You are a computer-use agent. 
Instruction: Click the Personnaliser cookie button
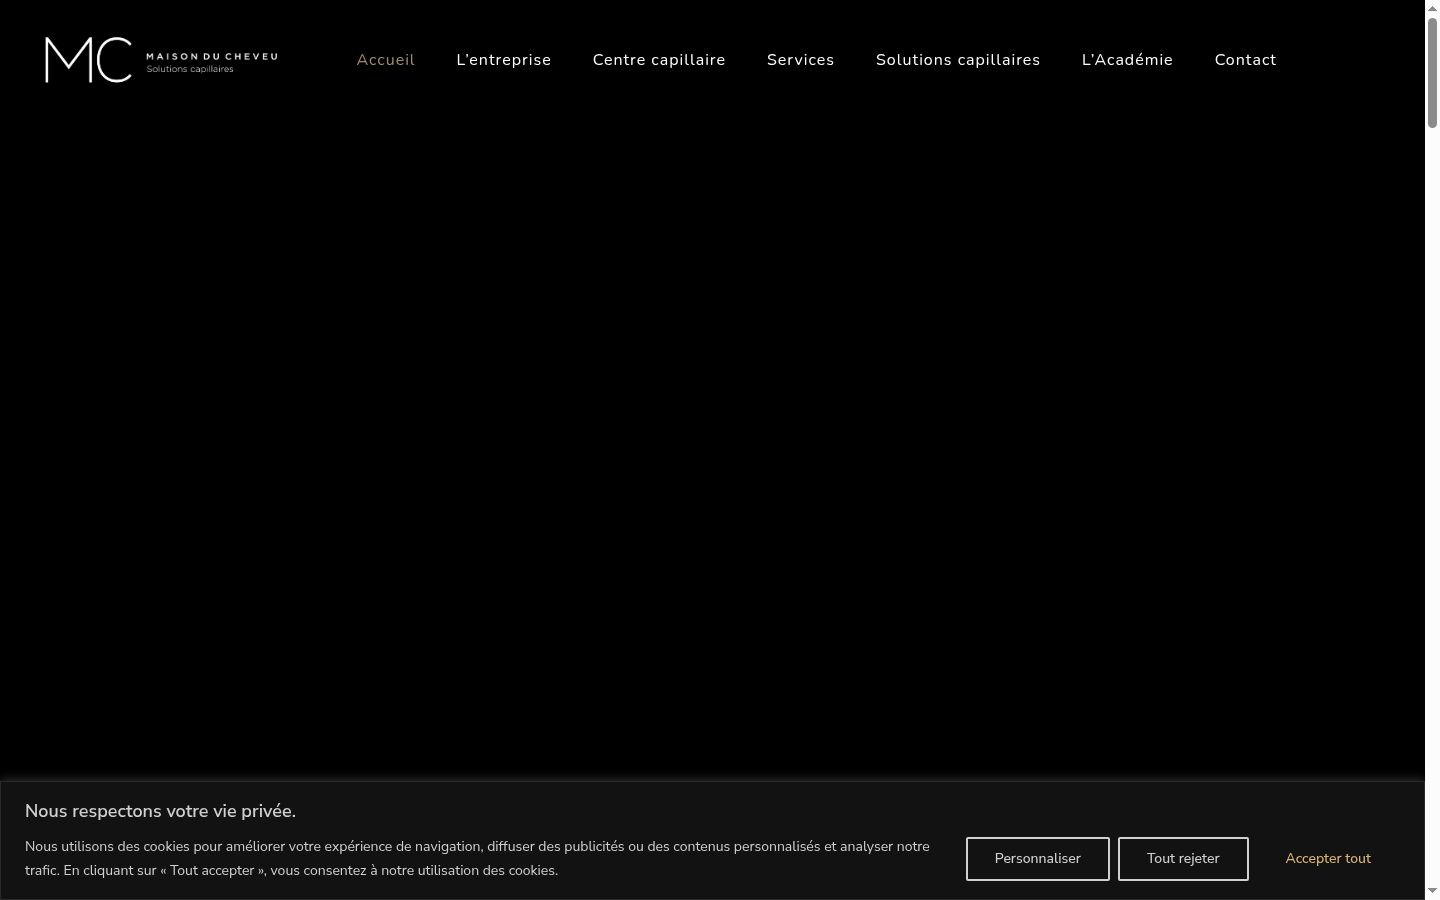click(1038, 859)
